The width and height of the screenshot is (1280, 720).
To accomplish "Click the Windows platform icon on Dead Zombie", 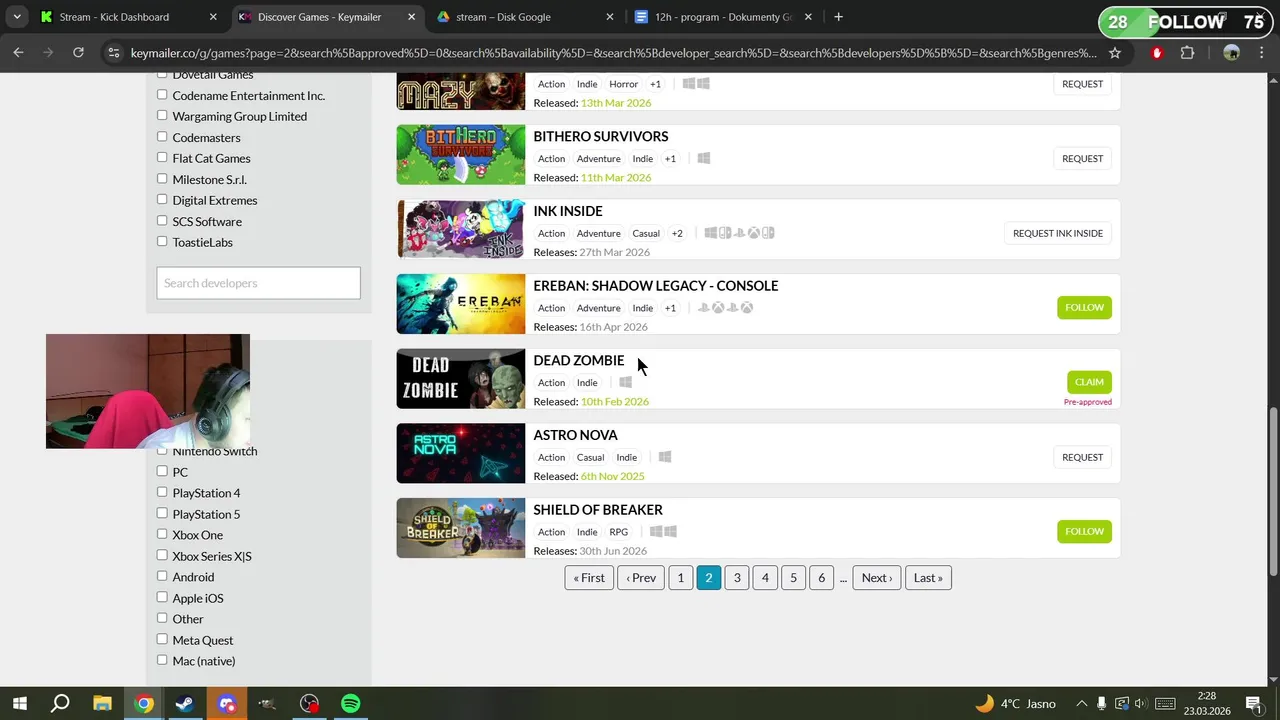I will coord(625,382).
